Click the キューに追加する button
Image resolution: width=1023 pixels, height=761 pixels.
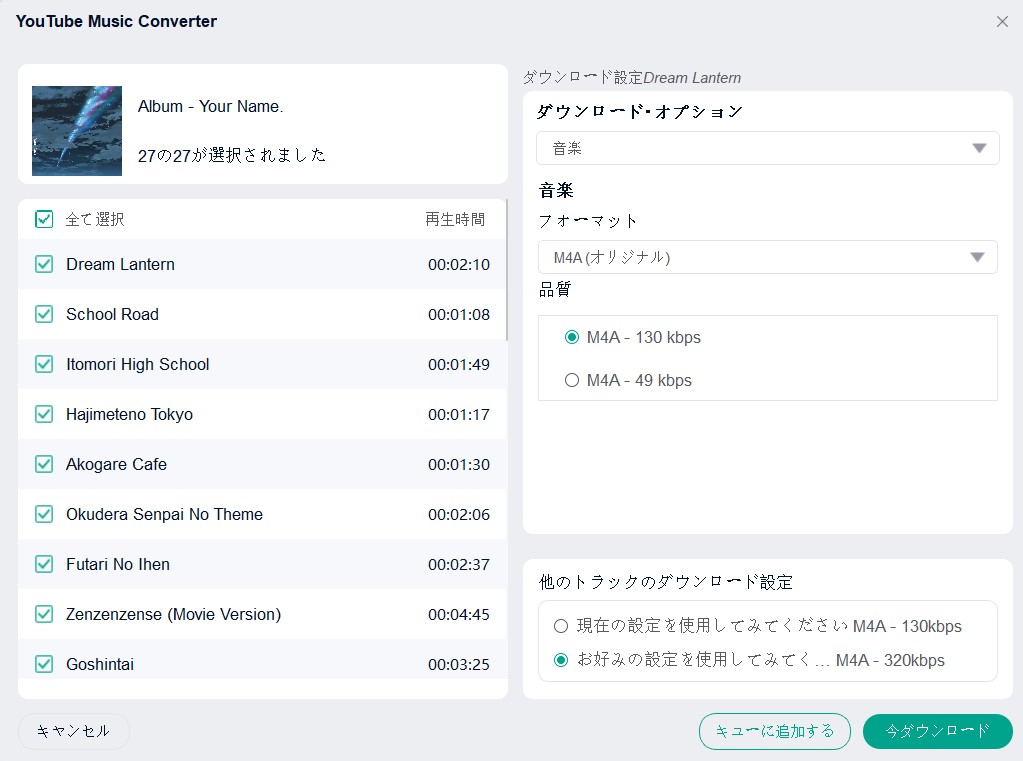774,731
